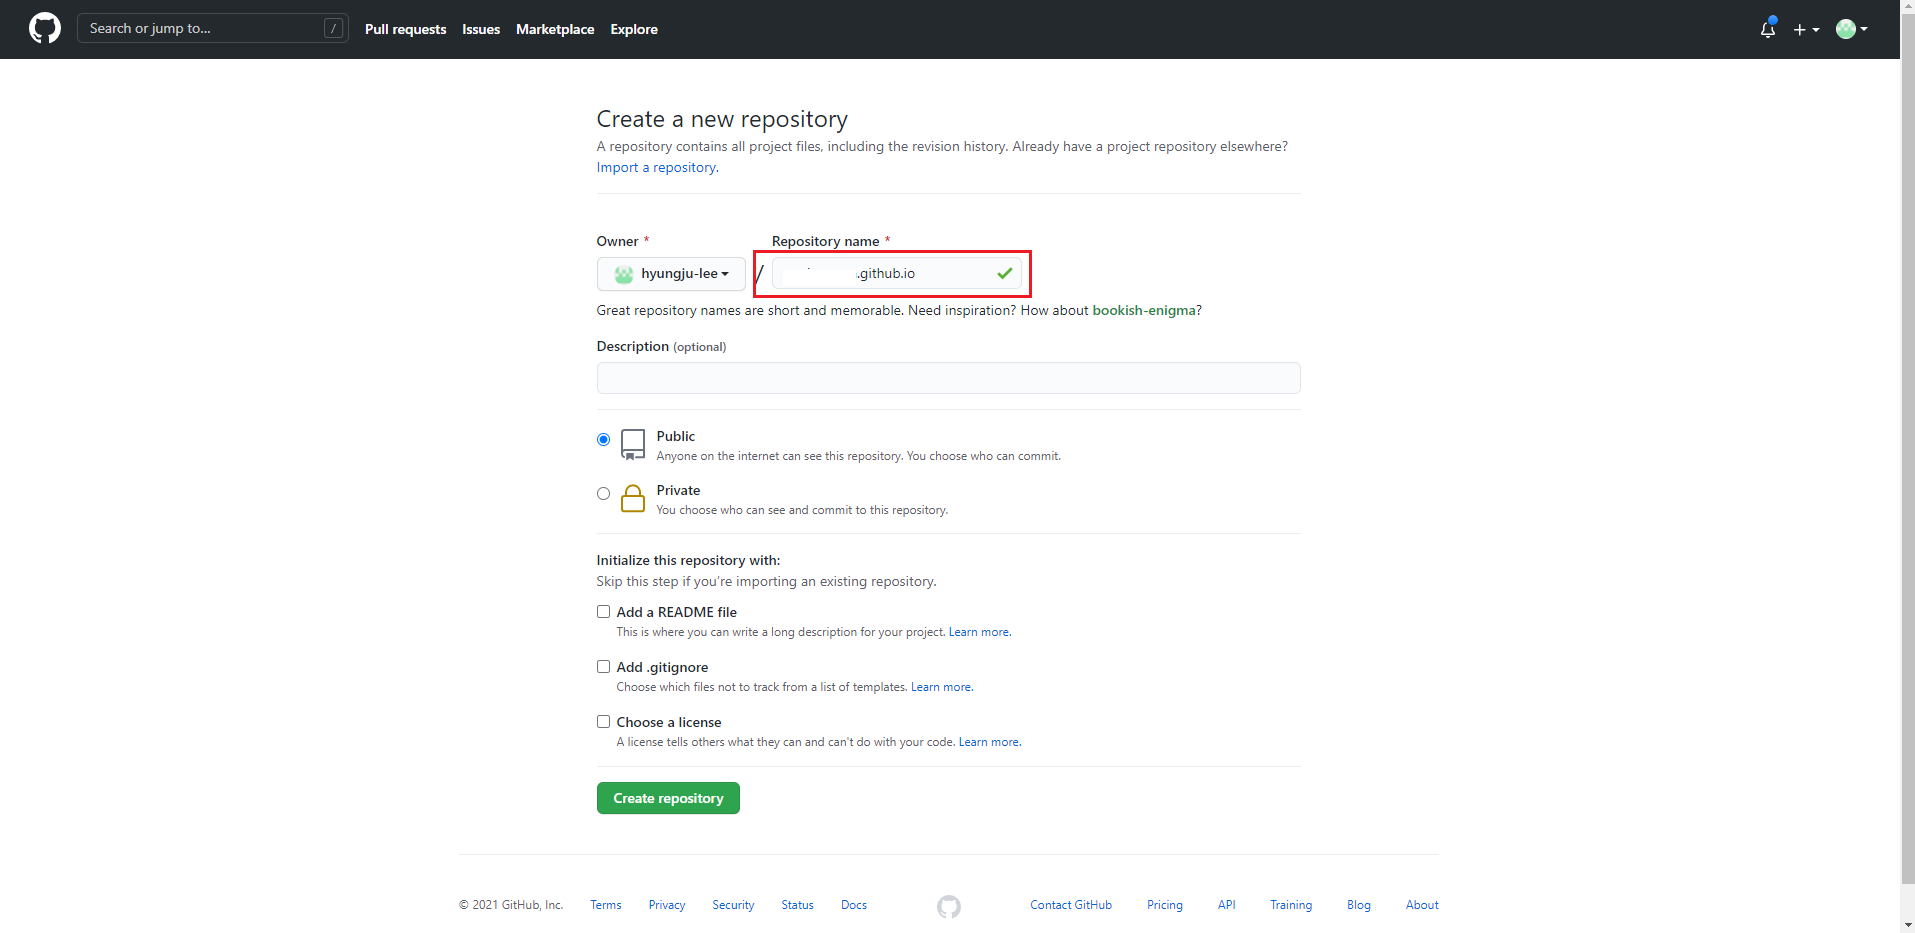Click the footer GitHub logo icon

point(948,906)
